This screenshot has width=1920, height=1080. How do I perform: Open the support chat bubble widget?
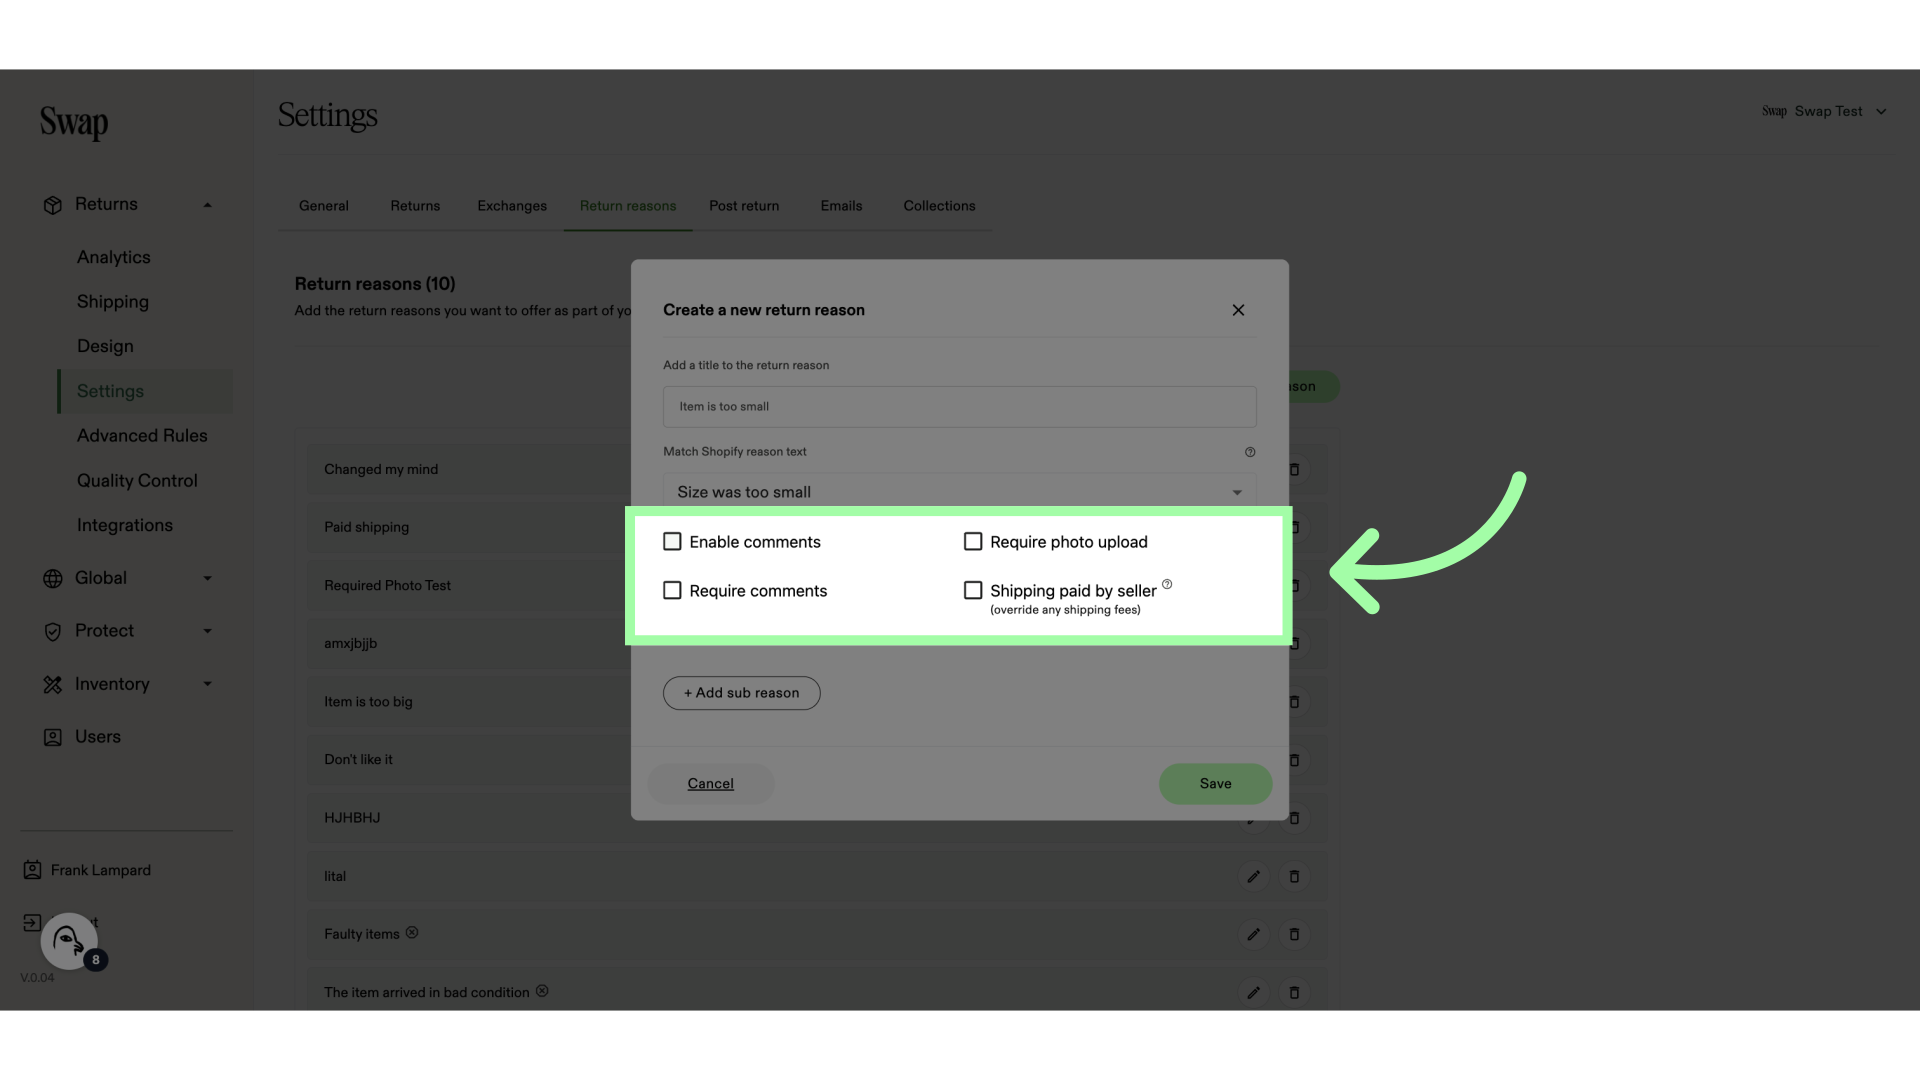69,941
